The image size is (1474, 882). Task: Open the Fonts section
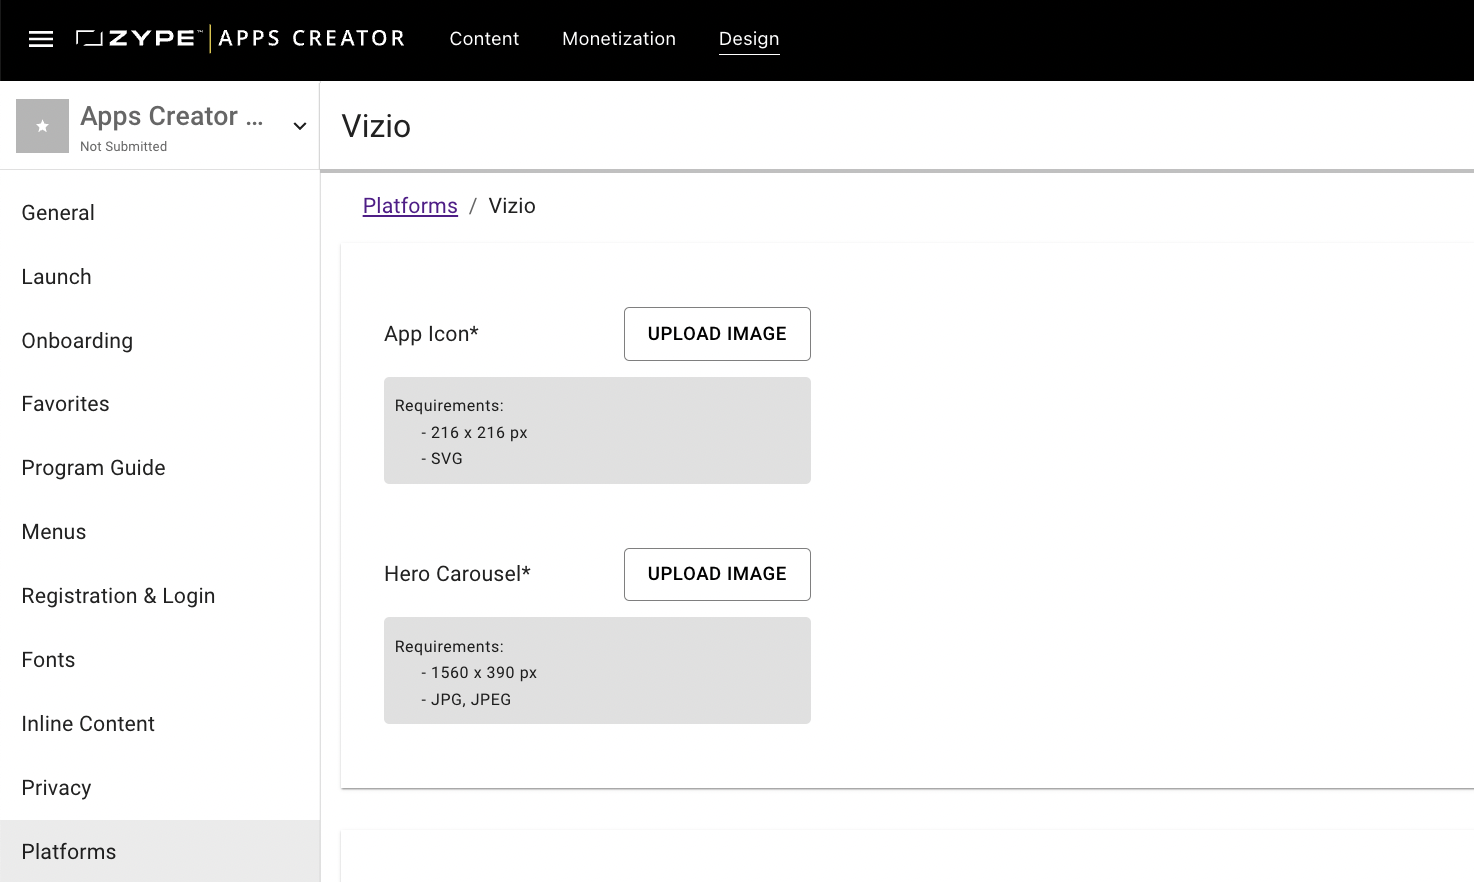[160, 660]
